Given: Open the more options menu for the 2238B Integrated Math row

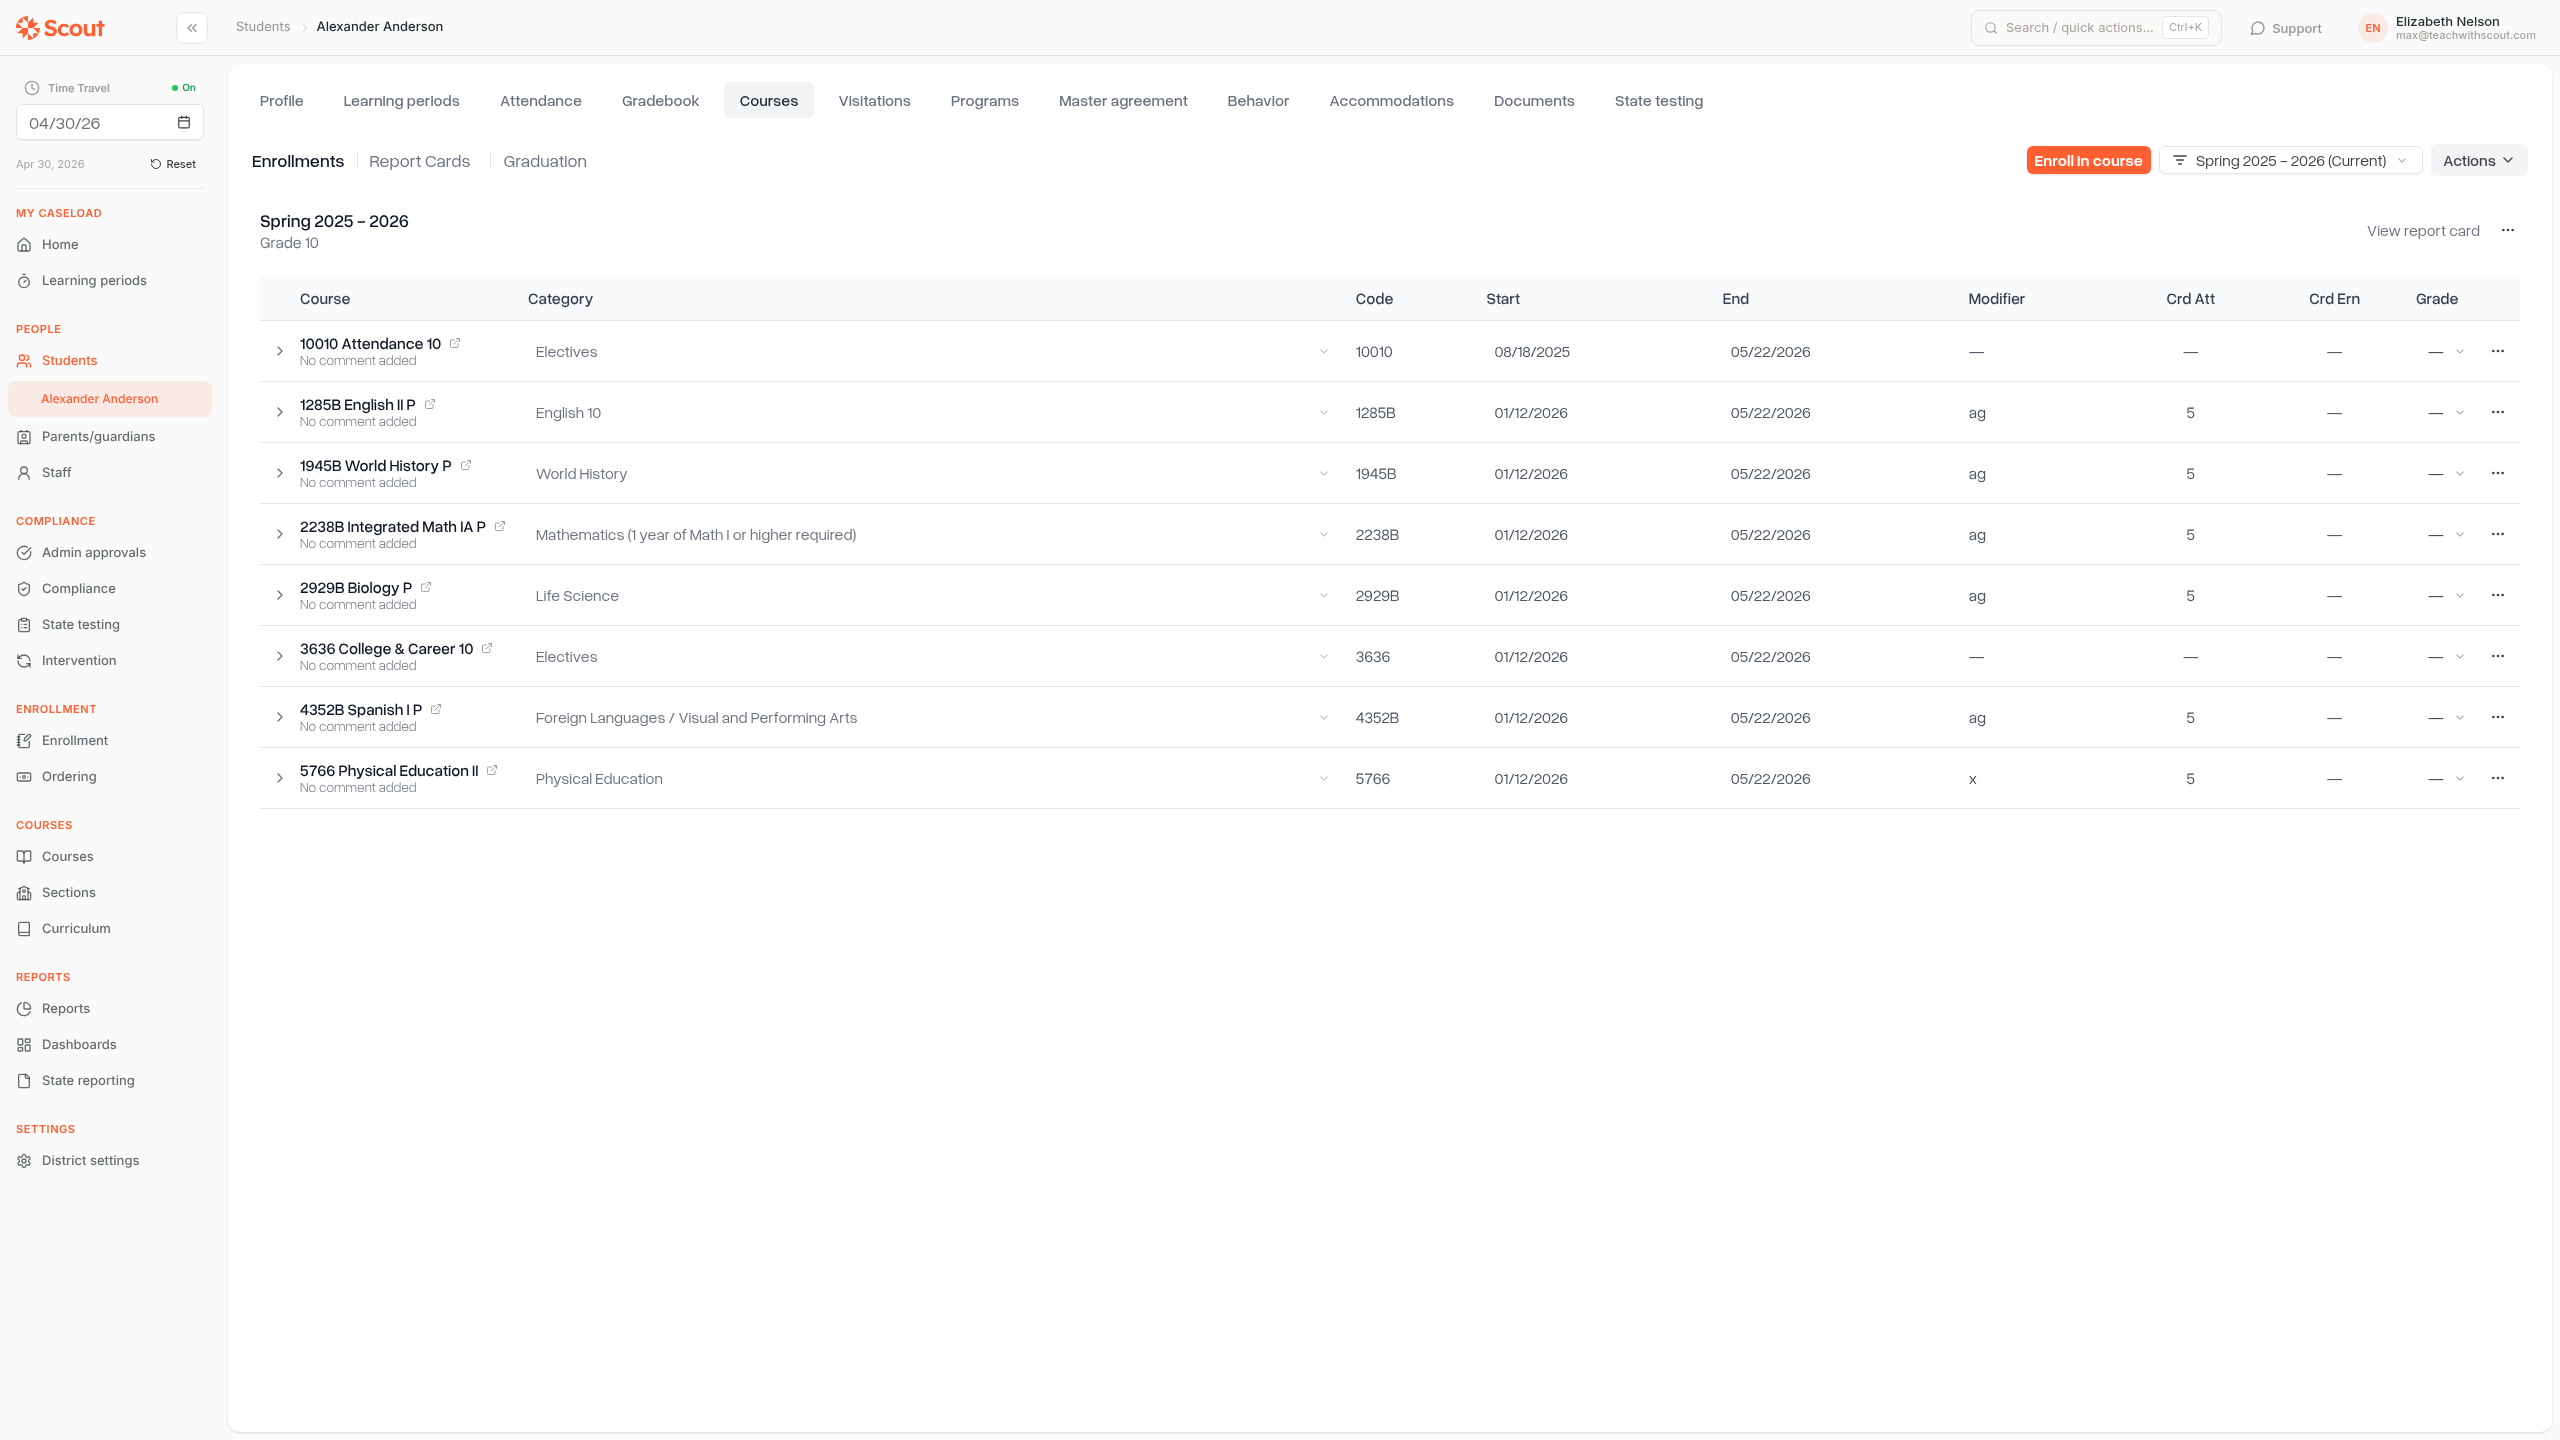Looking at the screenshot, I should [x=2498, y=534].
